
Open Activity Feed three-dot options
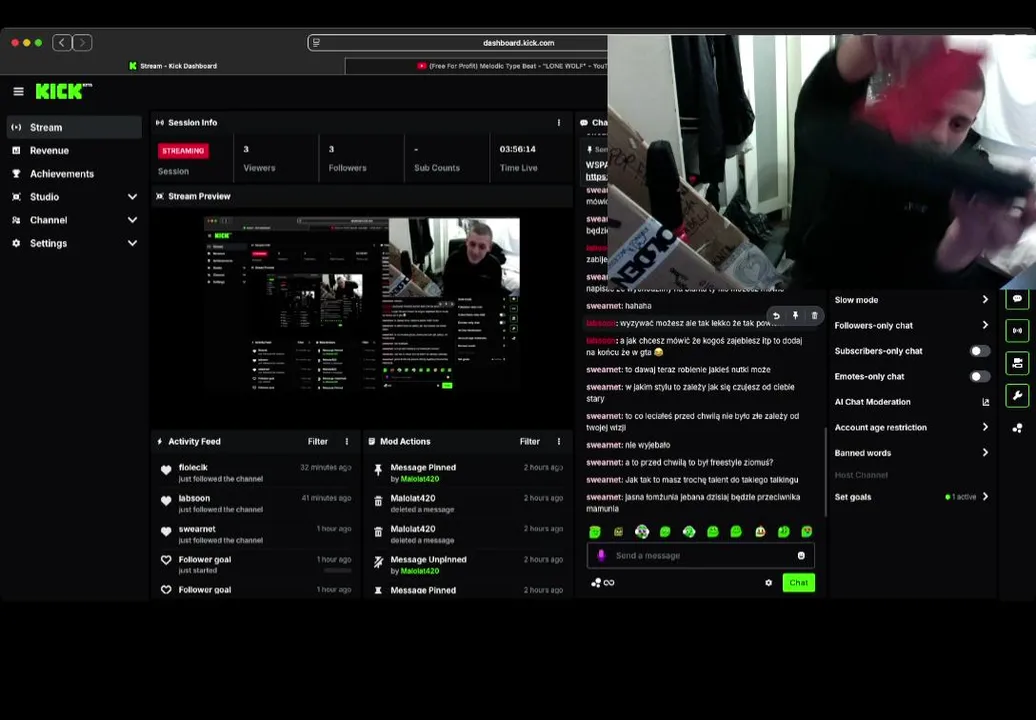click(347, 441)
